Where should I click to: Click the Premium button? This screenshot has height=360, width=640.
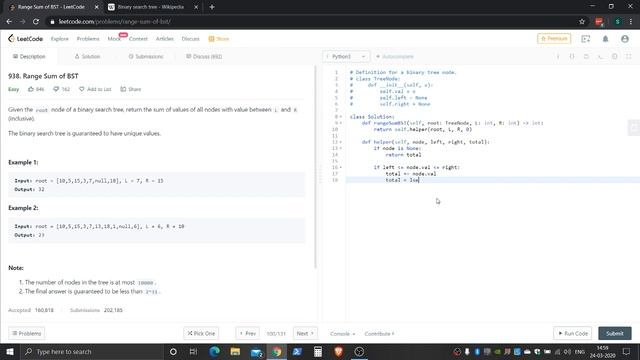[554, 38]
